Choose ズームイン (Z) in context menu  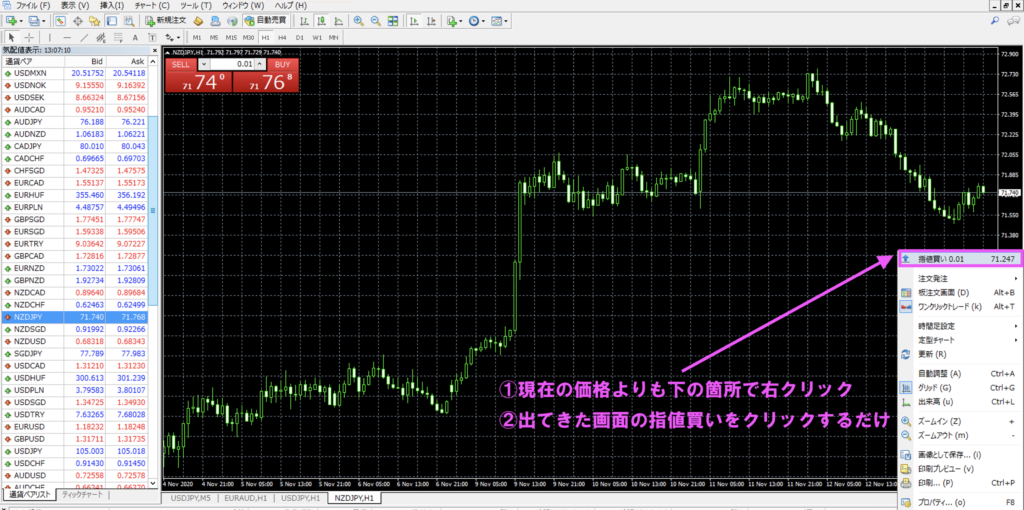(x=959, y=421)
